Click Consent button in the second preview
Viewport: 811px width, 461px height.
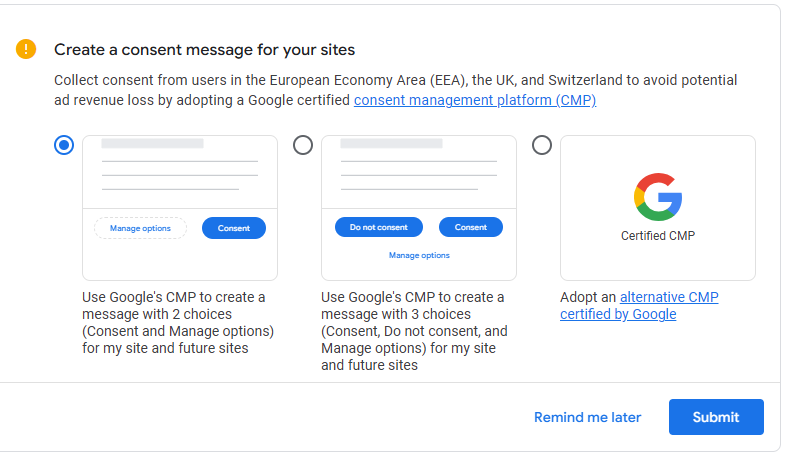pyautogui.click(x=471, y=227)
